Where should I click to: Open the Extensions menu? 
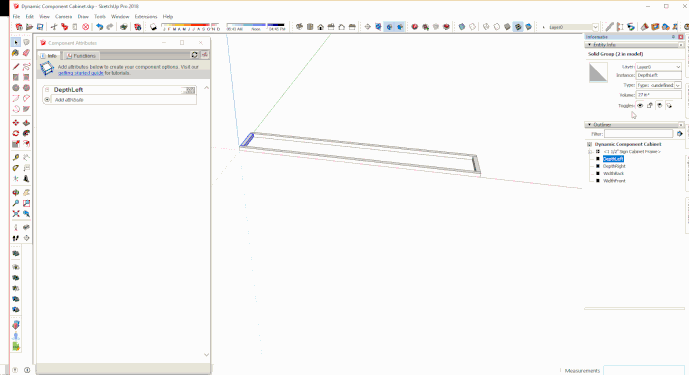146,16
